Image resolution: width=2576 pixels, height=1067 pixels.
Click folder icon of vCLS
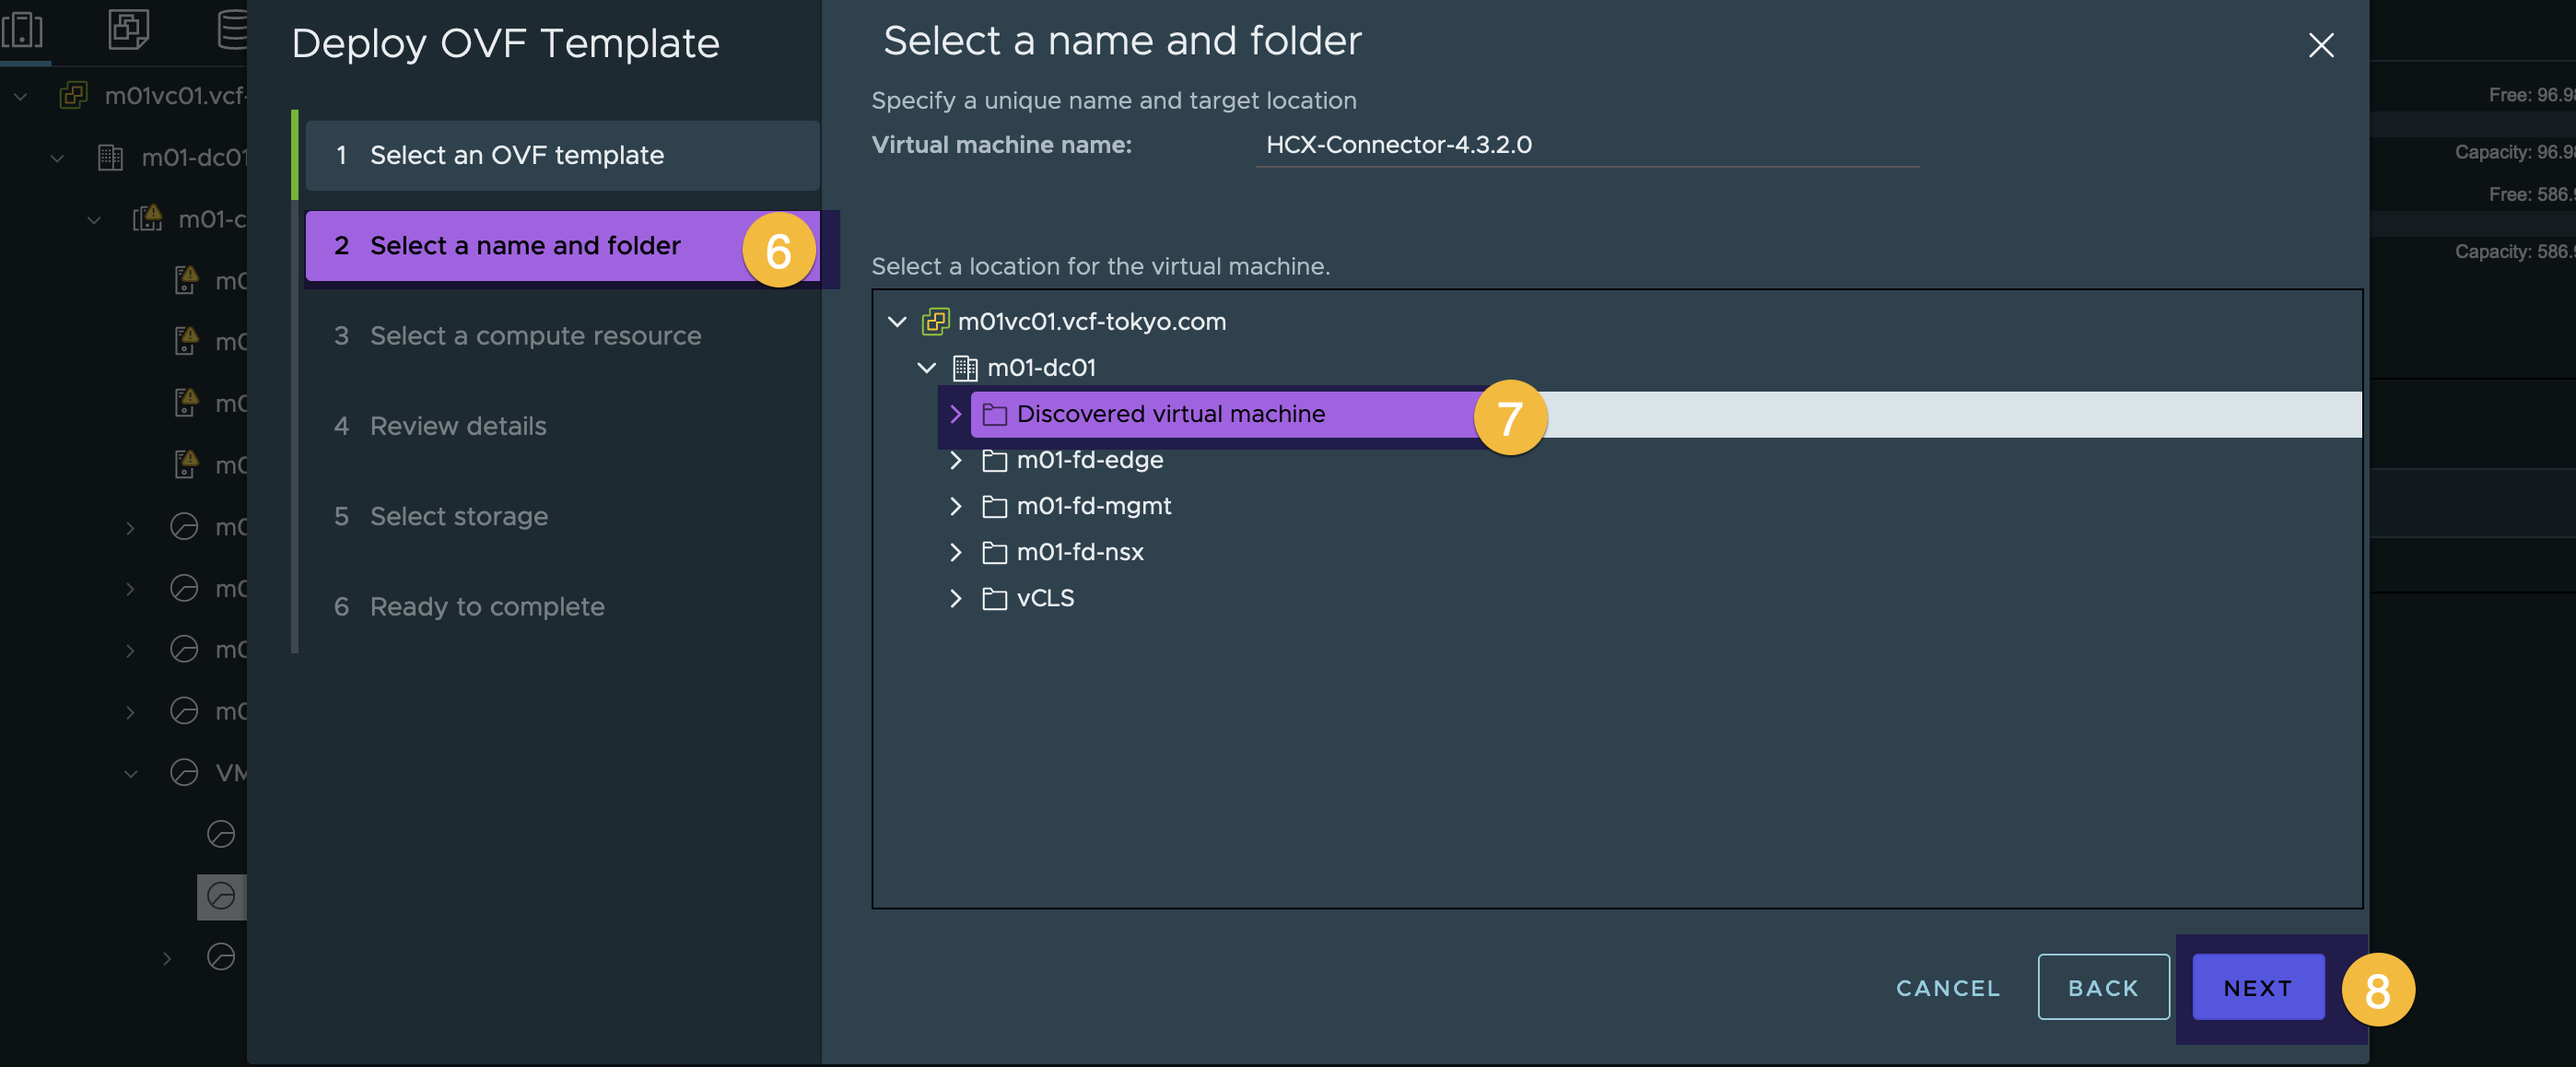click(x=994, y=598)
